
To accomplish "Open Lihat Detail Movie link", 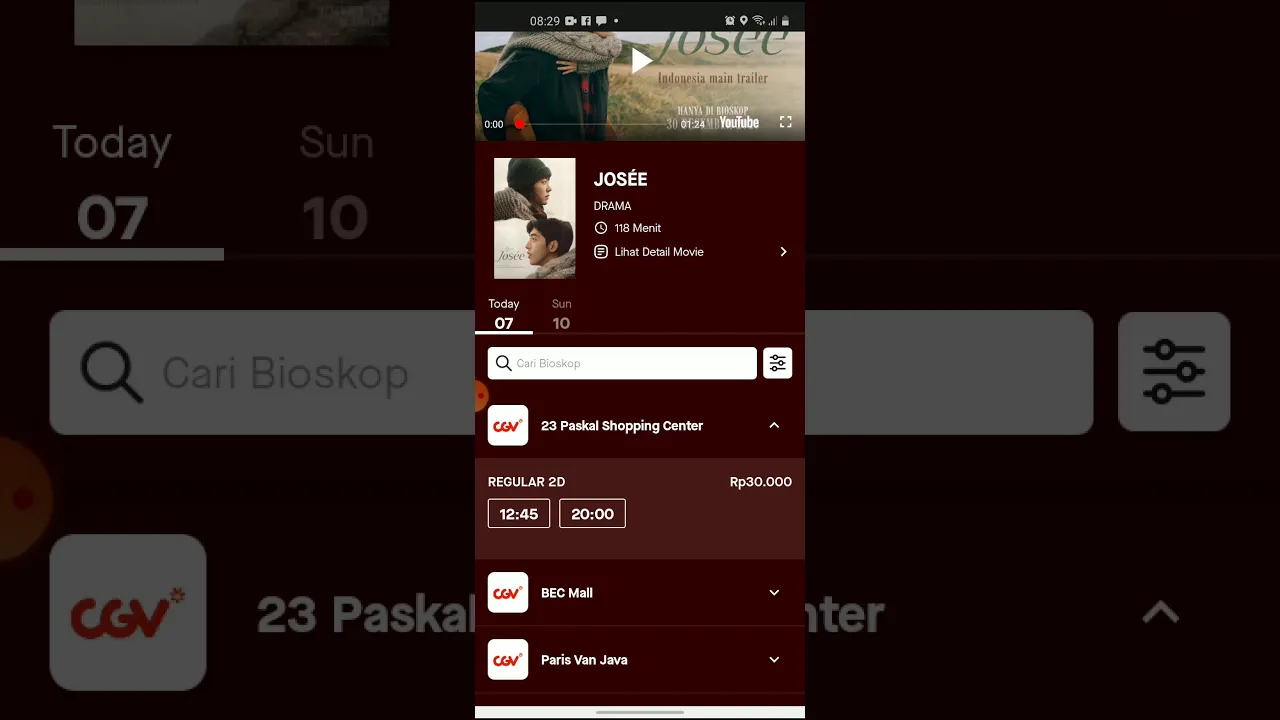I will [x=659, y=252].
